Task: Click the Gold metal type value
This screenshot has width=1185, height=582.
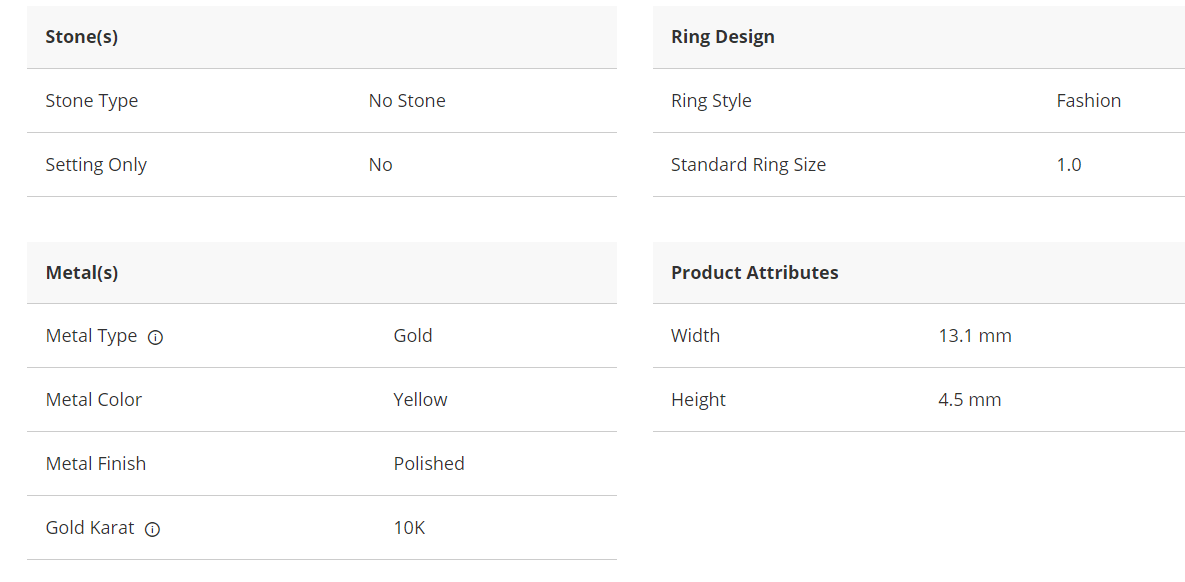Action: point(413,336)
